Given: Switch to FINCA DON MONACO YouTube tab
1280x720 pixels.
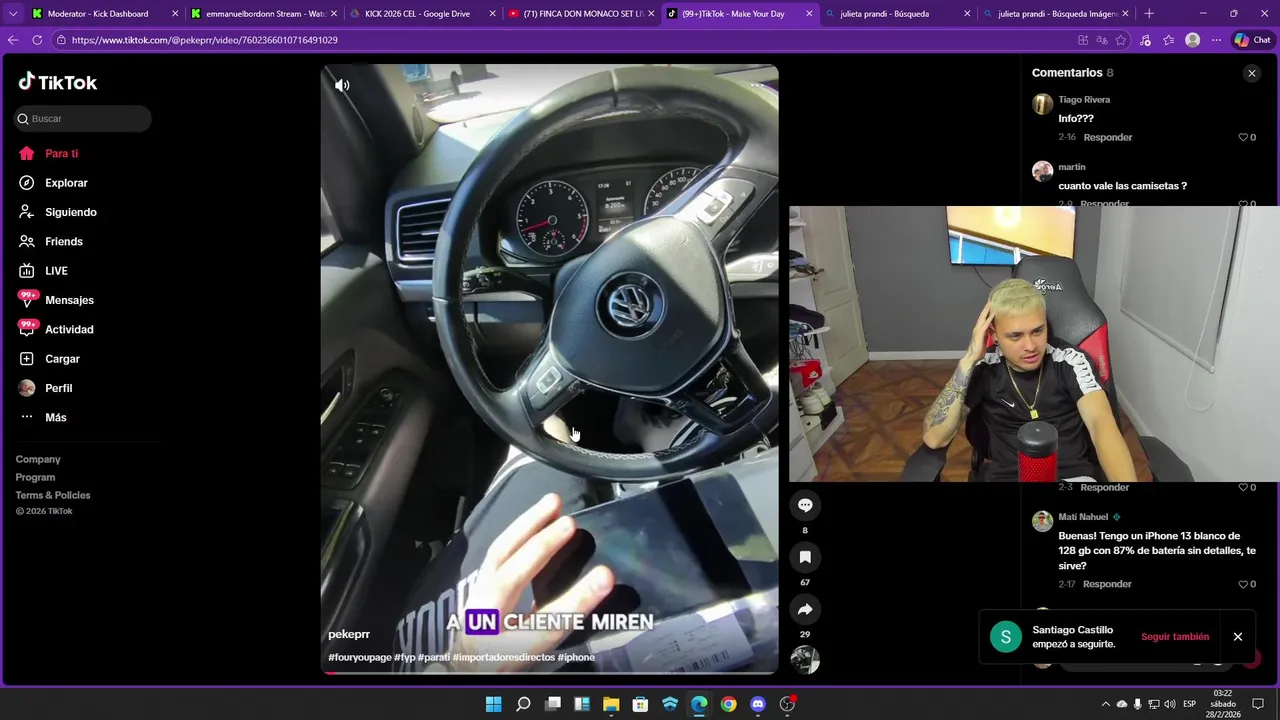Looking at the screenshot, I should [582, 14].
